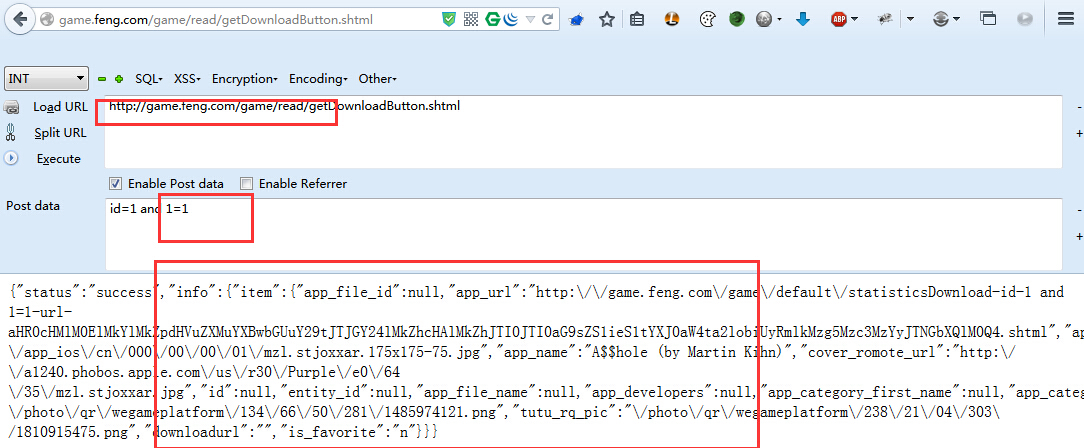Click the site identity globe icon
1084x448 pixels.
46,20
